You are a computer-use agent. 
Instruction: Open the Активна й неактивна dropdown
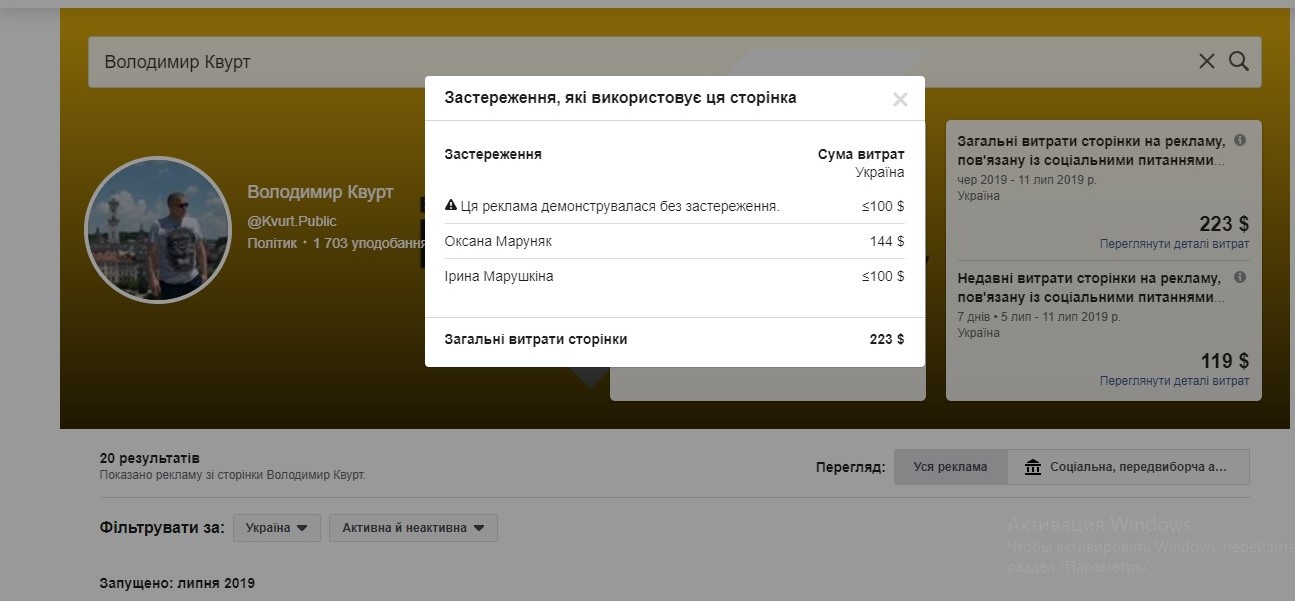(412, 528)
